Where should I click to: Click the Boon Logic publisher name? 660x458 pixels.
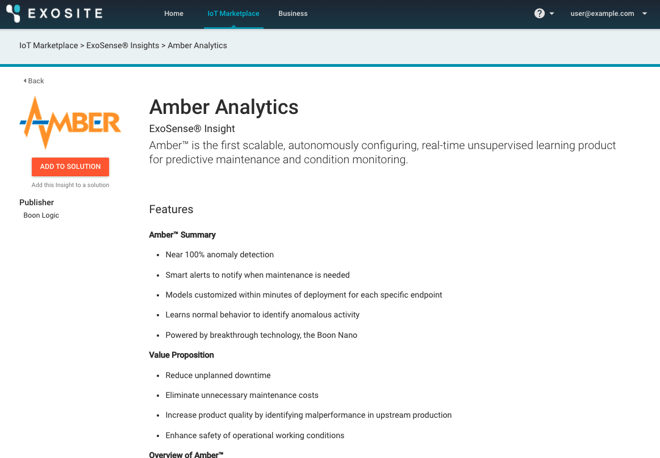click(x=41, y=215)
